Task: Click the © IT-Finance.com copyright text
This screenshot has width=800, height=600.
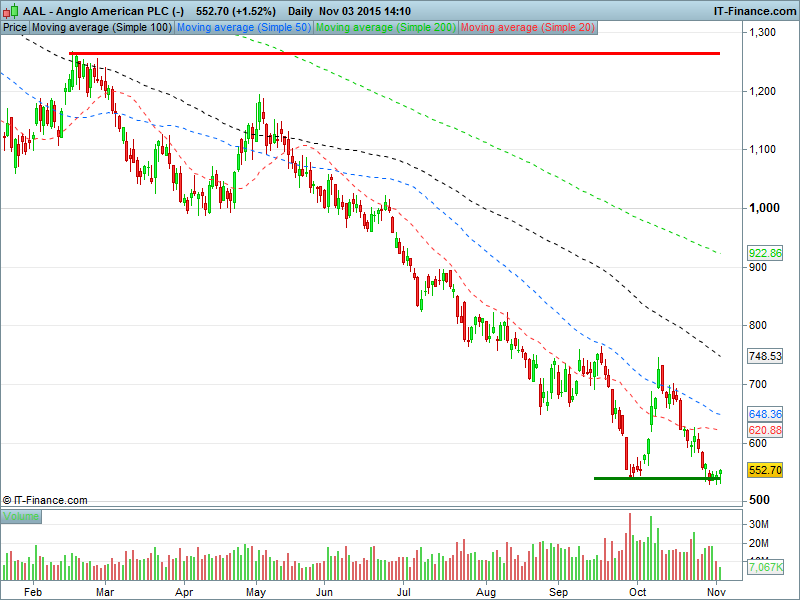Action: coord(45,500)
